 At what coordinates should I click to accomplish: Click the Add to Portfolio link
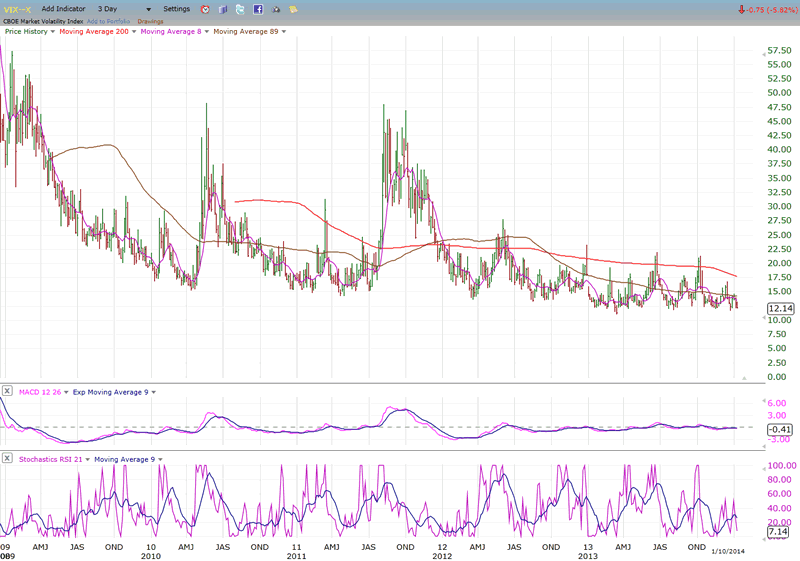coord(110,20)
